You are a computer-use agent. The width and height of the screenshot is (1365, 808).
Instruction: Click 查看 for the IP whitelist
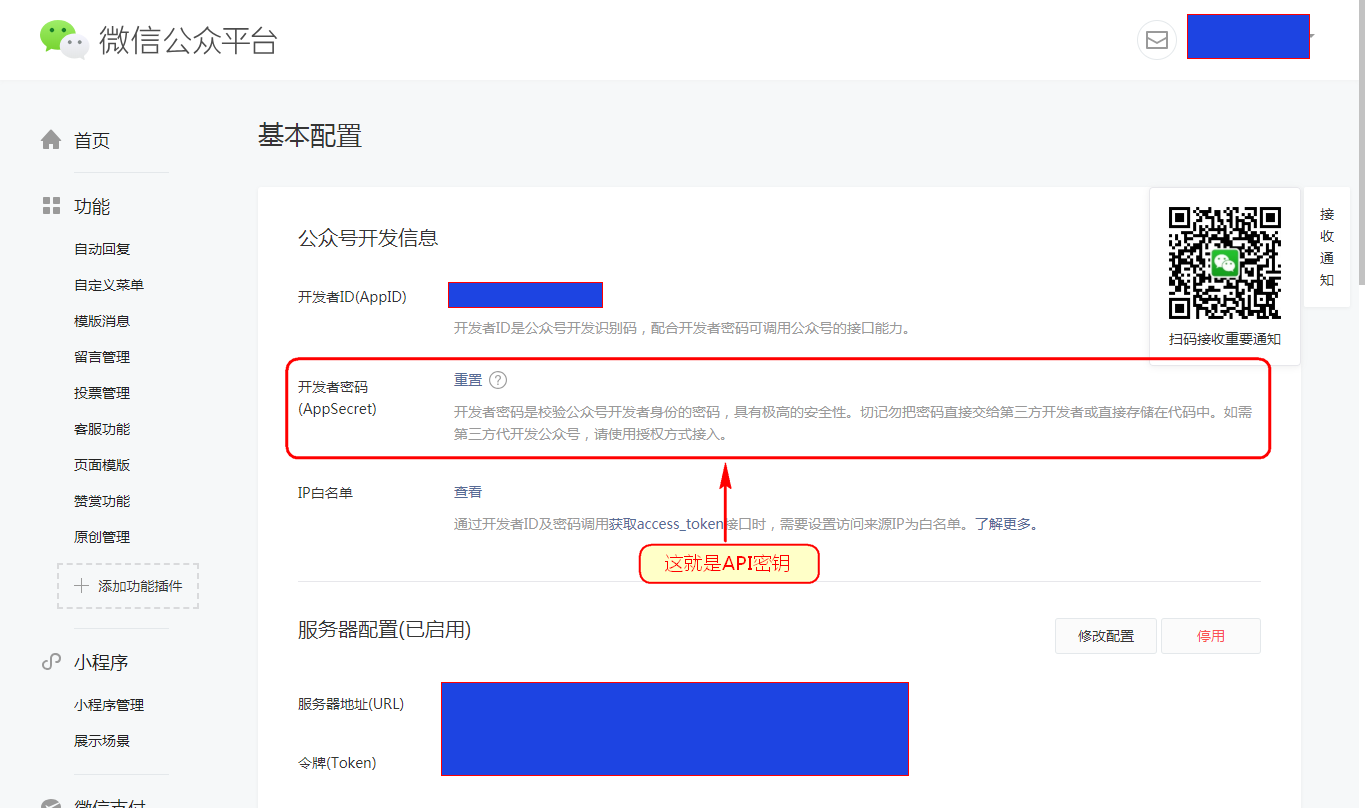click(x=468, y=492)
